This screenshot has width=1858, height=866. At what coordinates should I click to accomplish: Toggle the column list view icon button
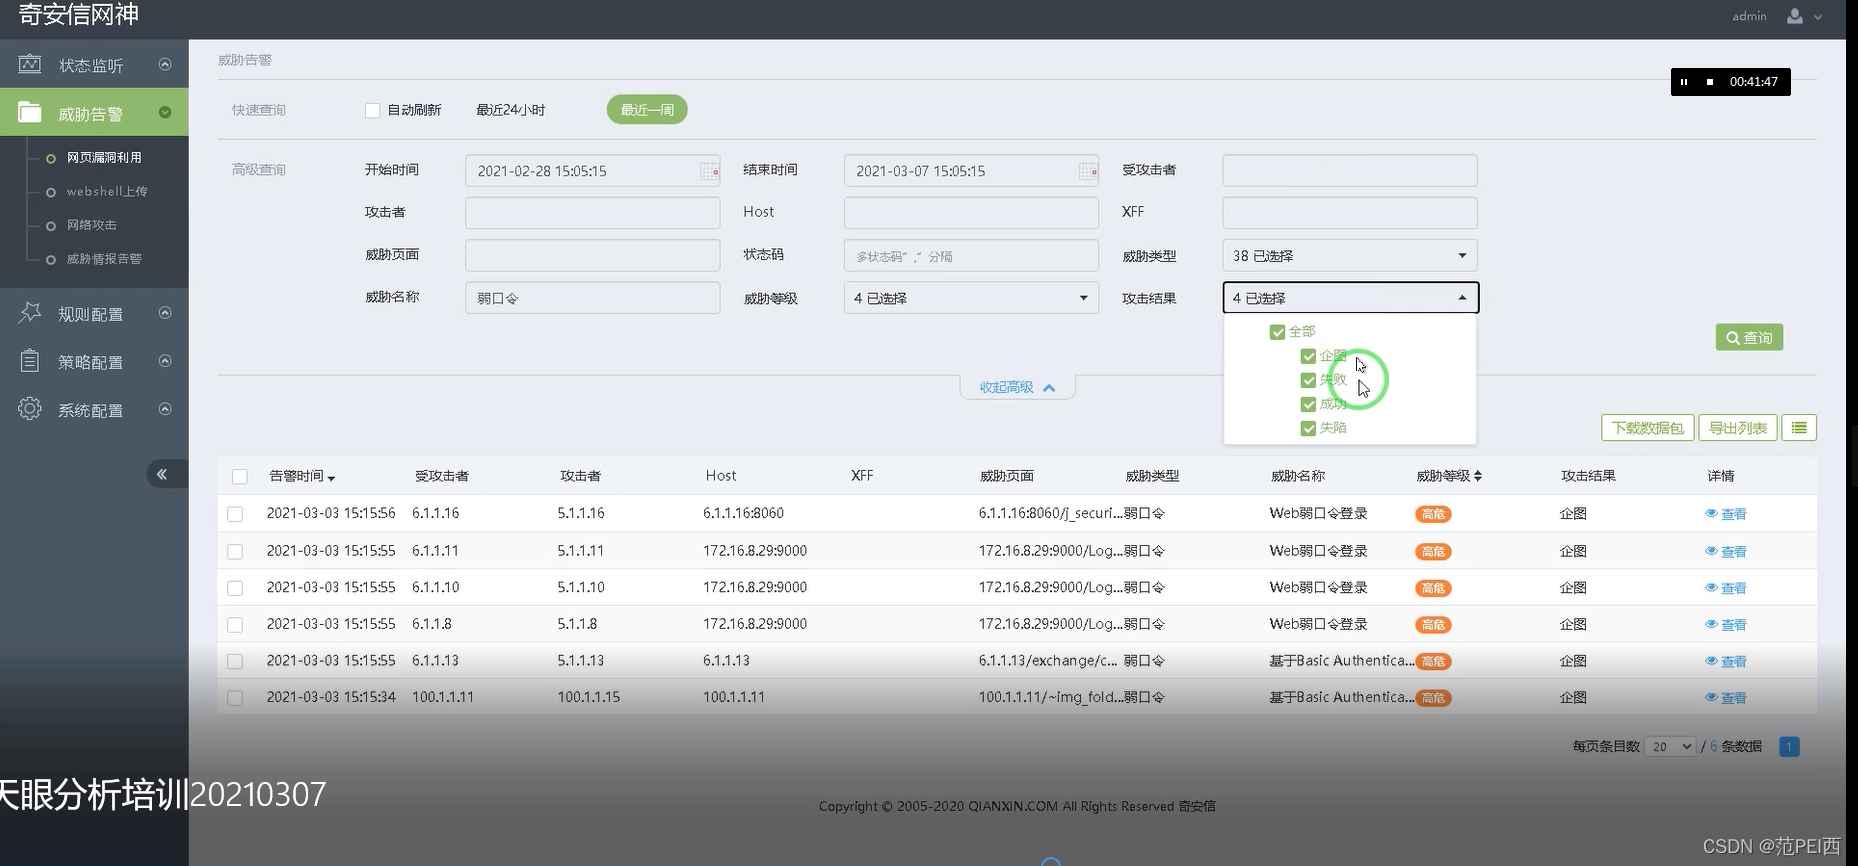(1799, 428)
